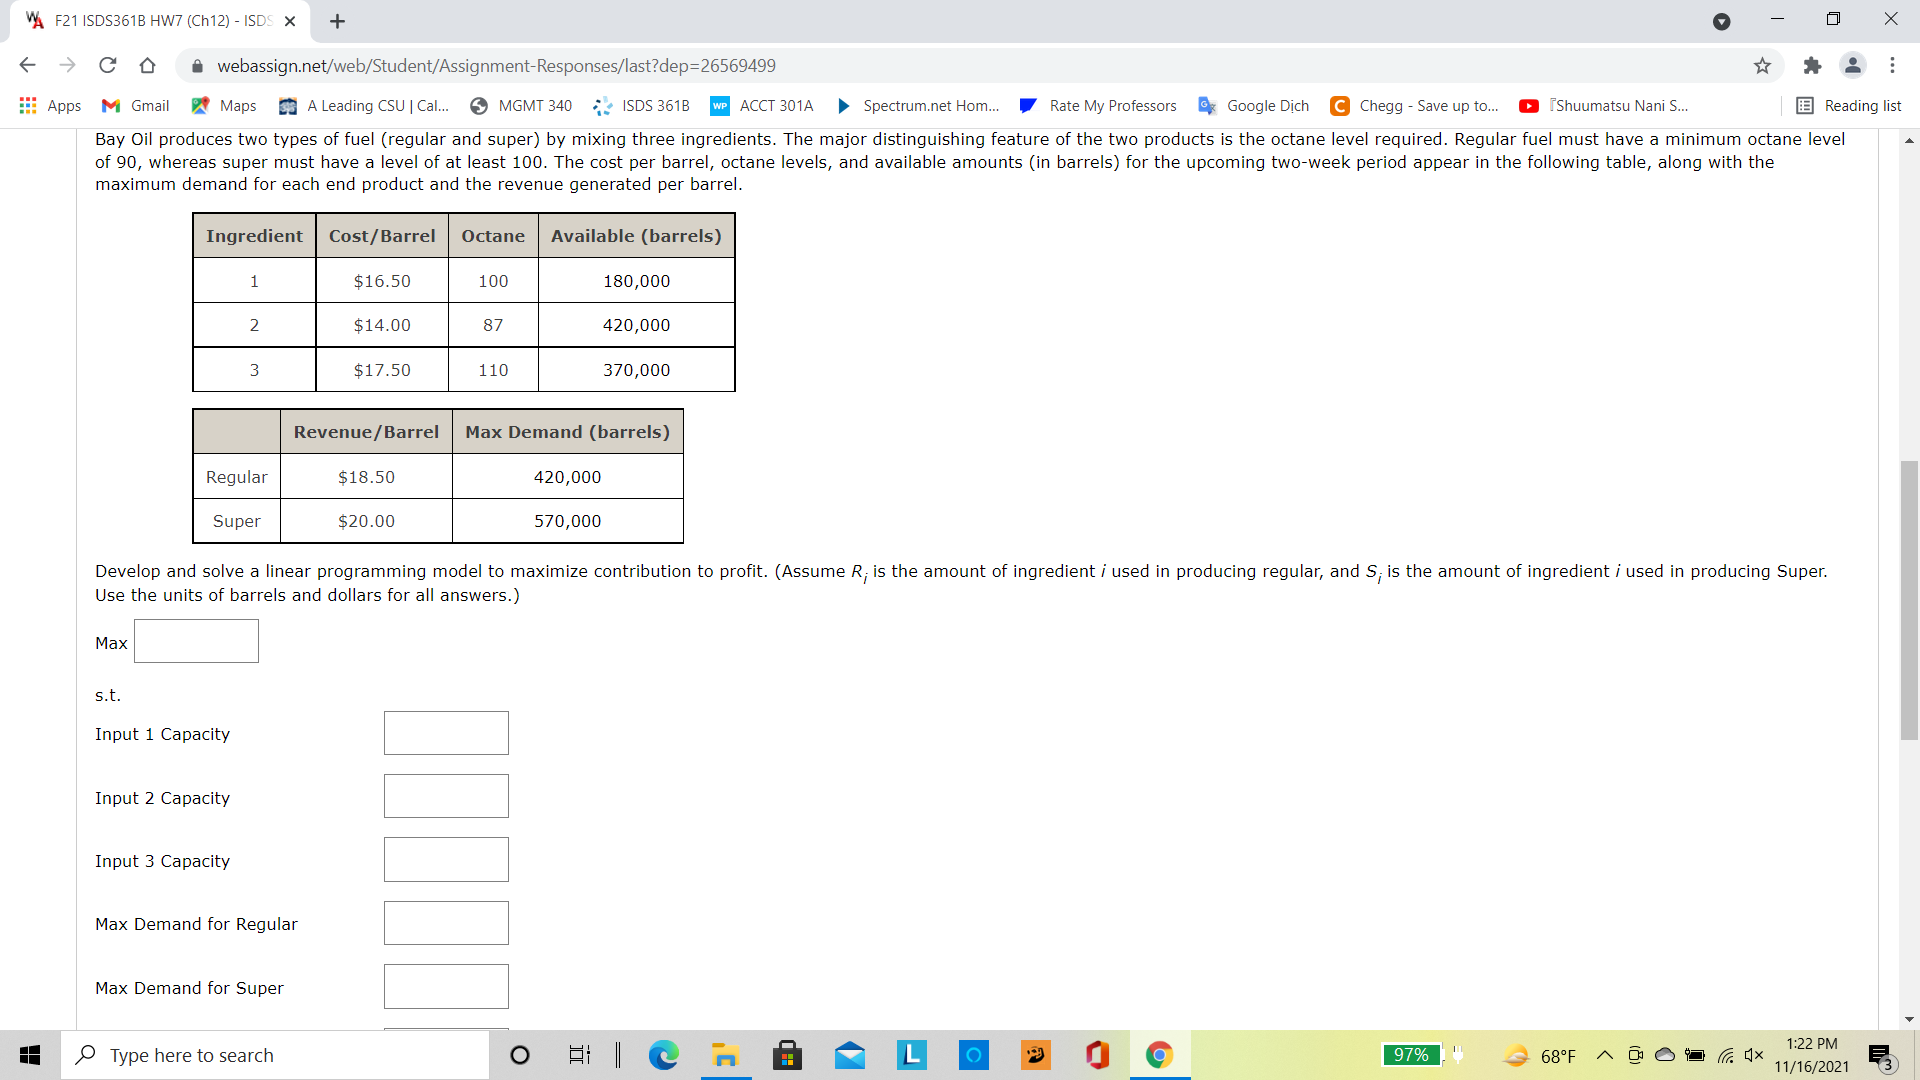Open Chrome's three-dot menu
This screenshot has width=1920, height=1080.
[1893, 65]
